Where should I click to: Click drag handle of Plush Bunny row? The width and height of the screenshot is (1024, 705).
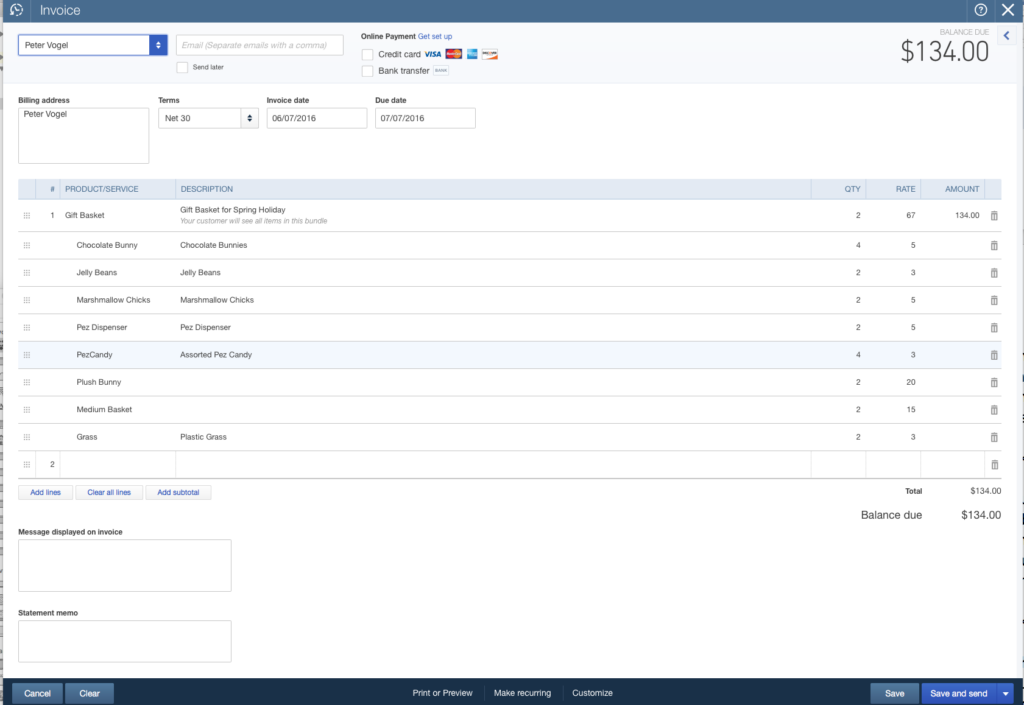(x=27, y=383)
